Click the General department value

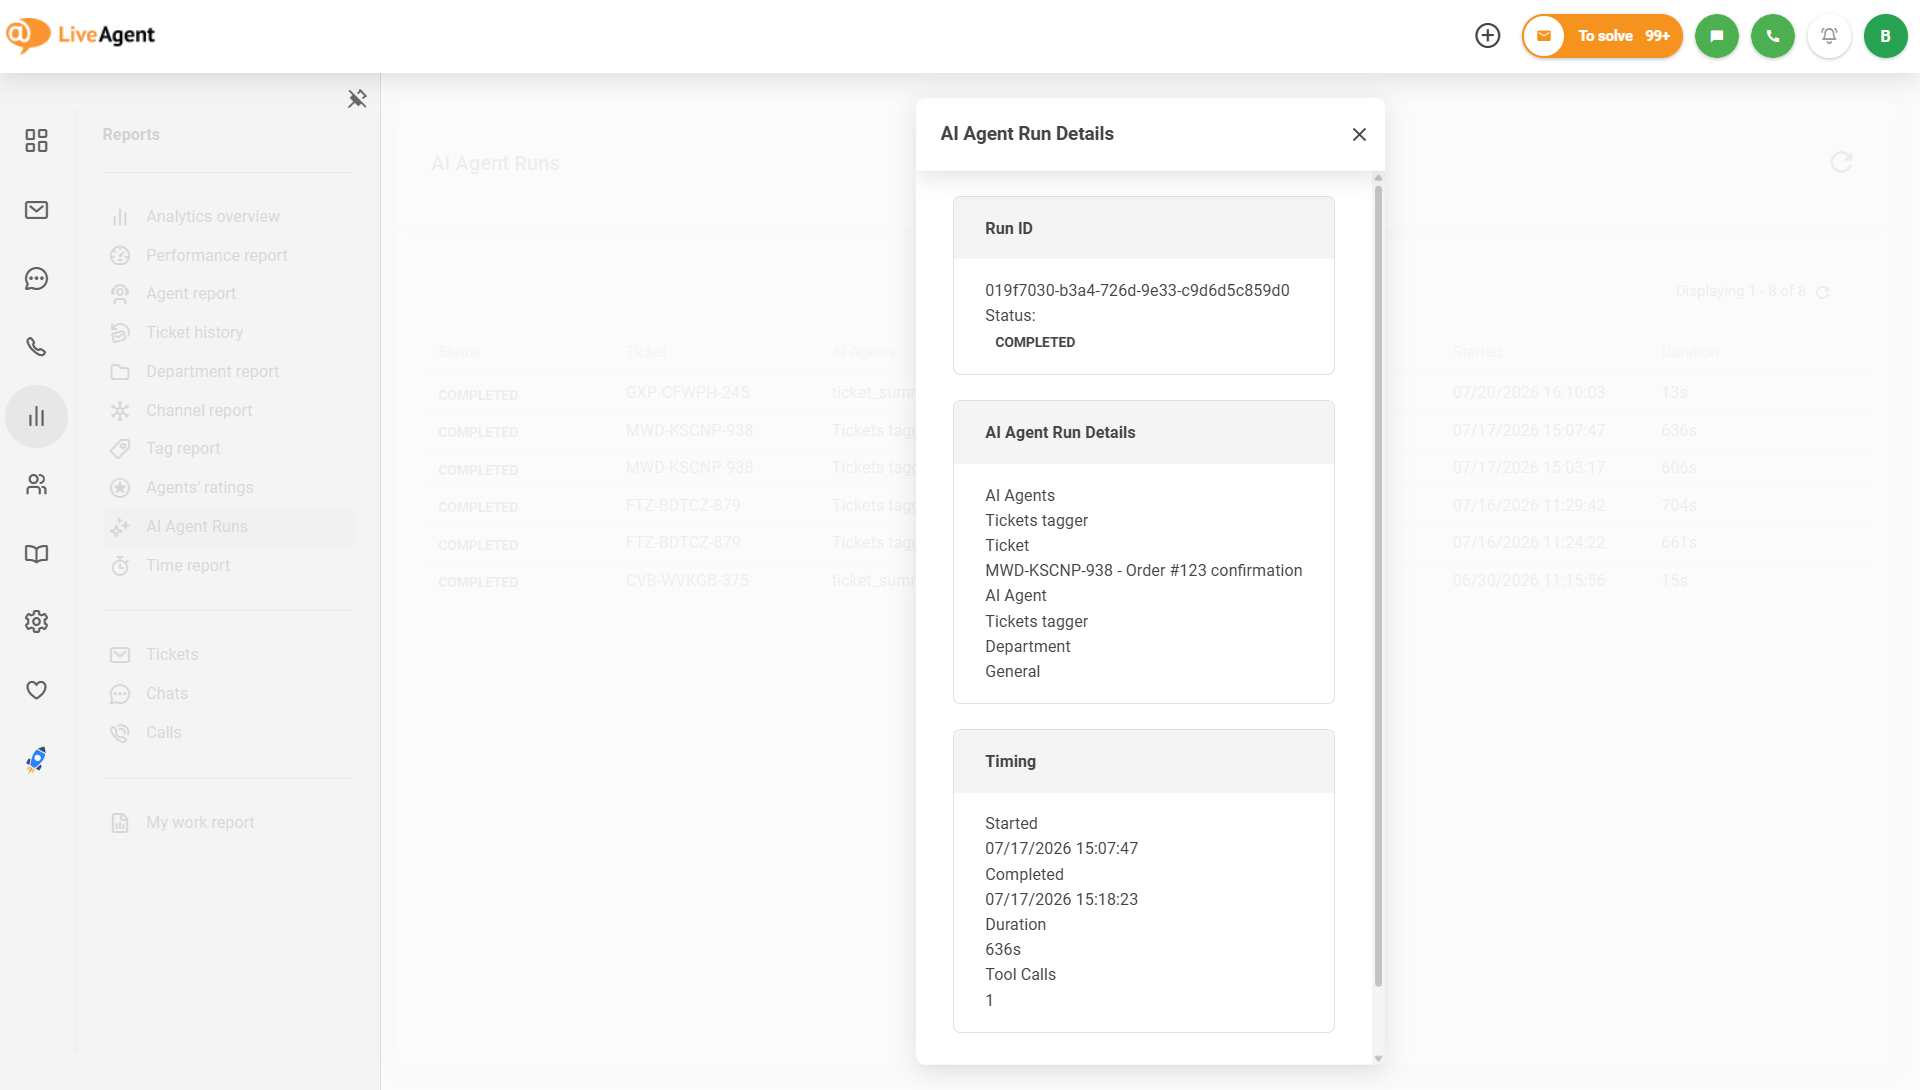coord(1012,672)
